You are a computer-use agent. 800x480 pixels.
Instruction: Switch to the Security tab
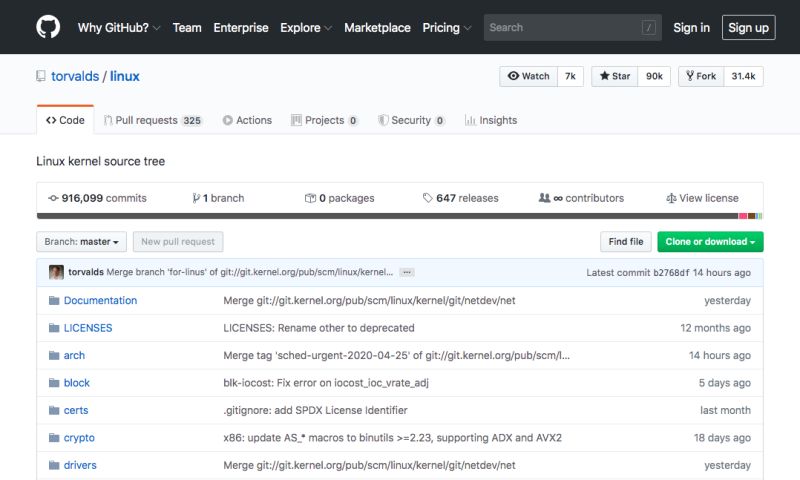[x=411, y=120]
